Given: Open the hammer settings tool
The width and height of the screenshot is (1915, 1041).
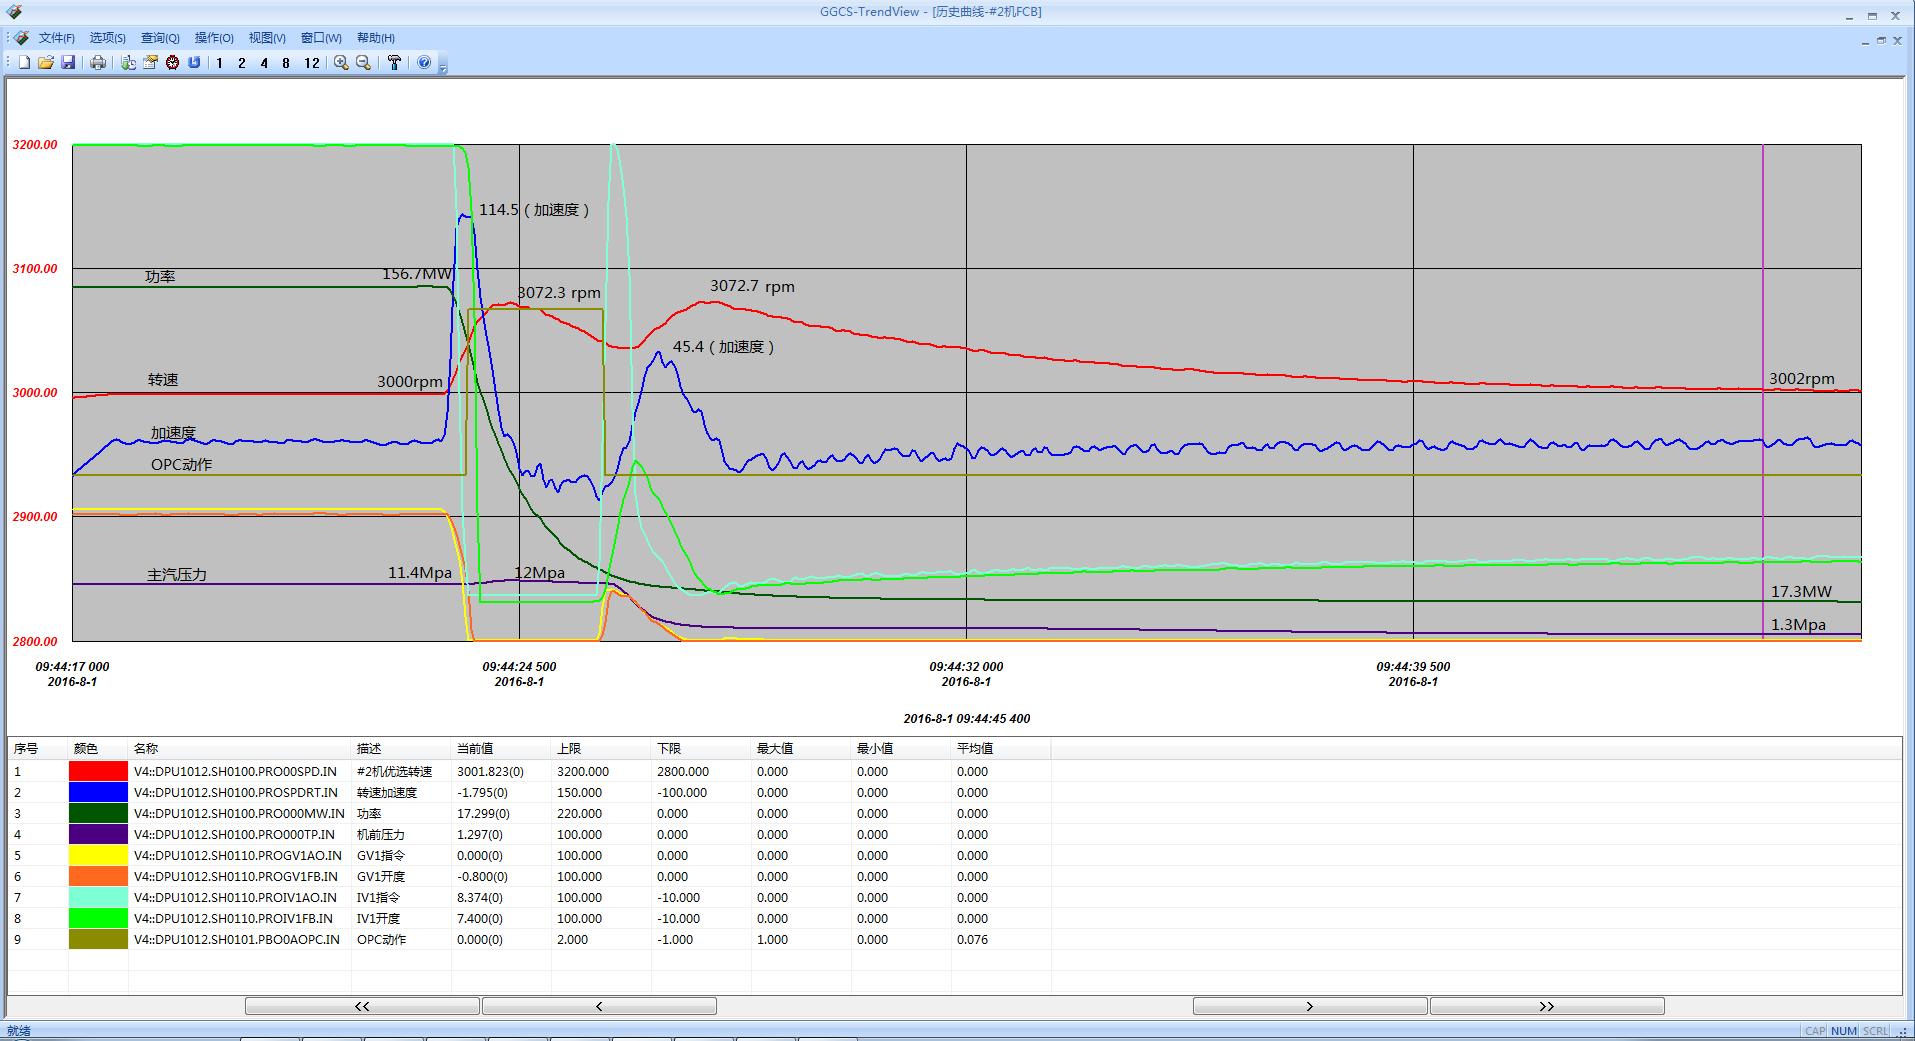Looking at the screenshot, I should tap(394, 63).
